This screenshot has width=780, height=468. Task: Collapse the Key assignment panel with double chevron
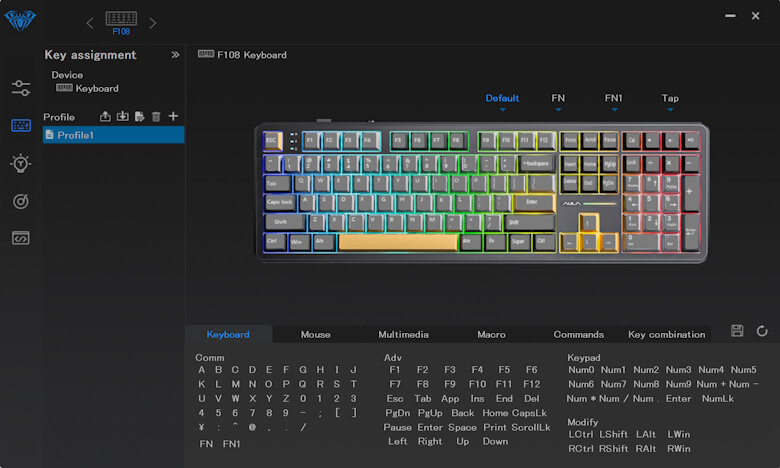pyautogui.click(x=175, y=55)
